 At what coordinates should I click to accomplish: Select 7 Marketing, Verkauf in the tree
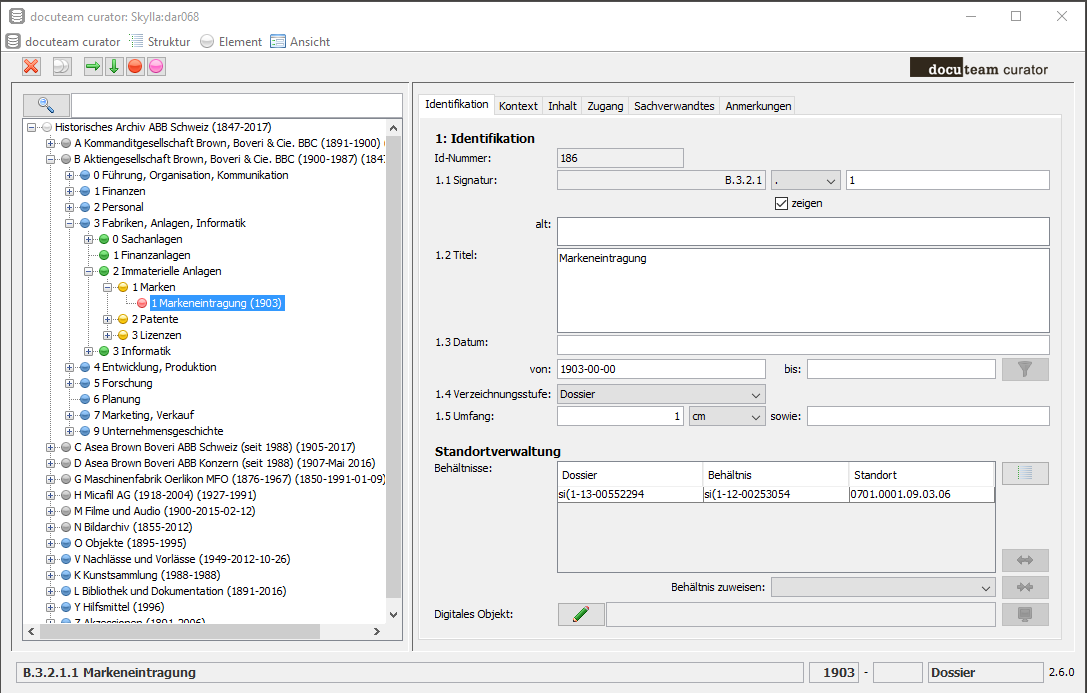143,415
